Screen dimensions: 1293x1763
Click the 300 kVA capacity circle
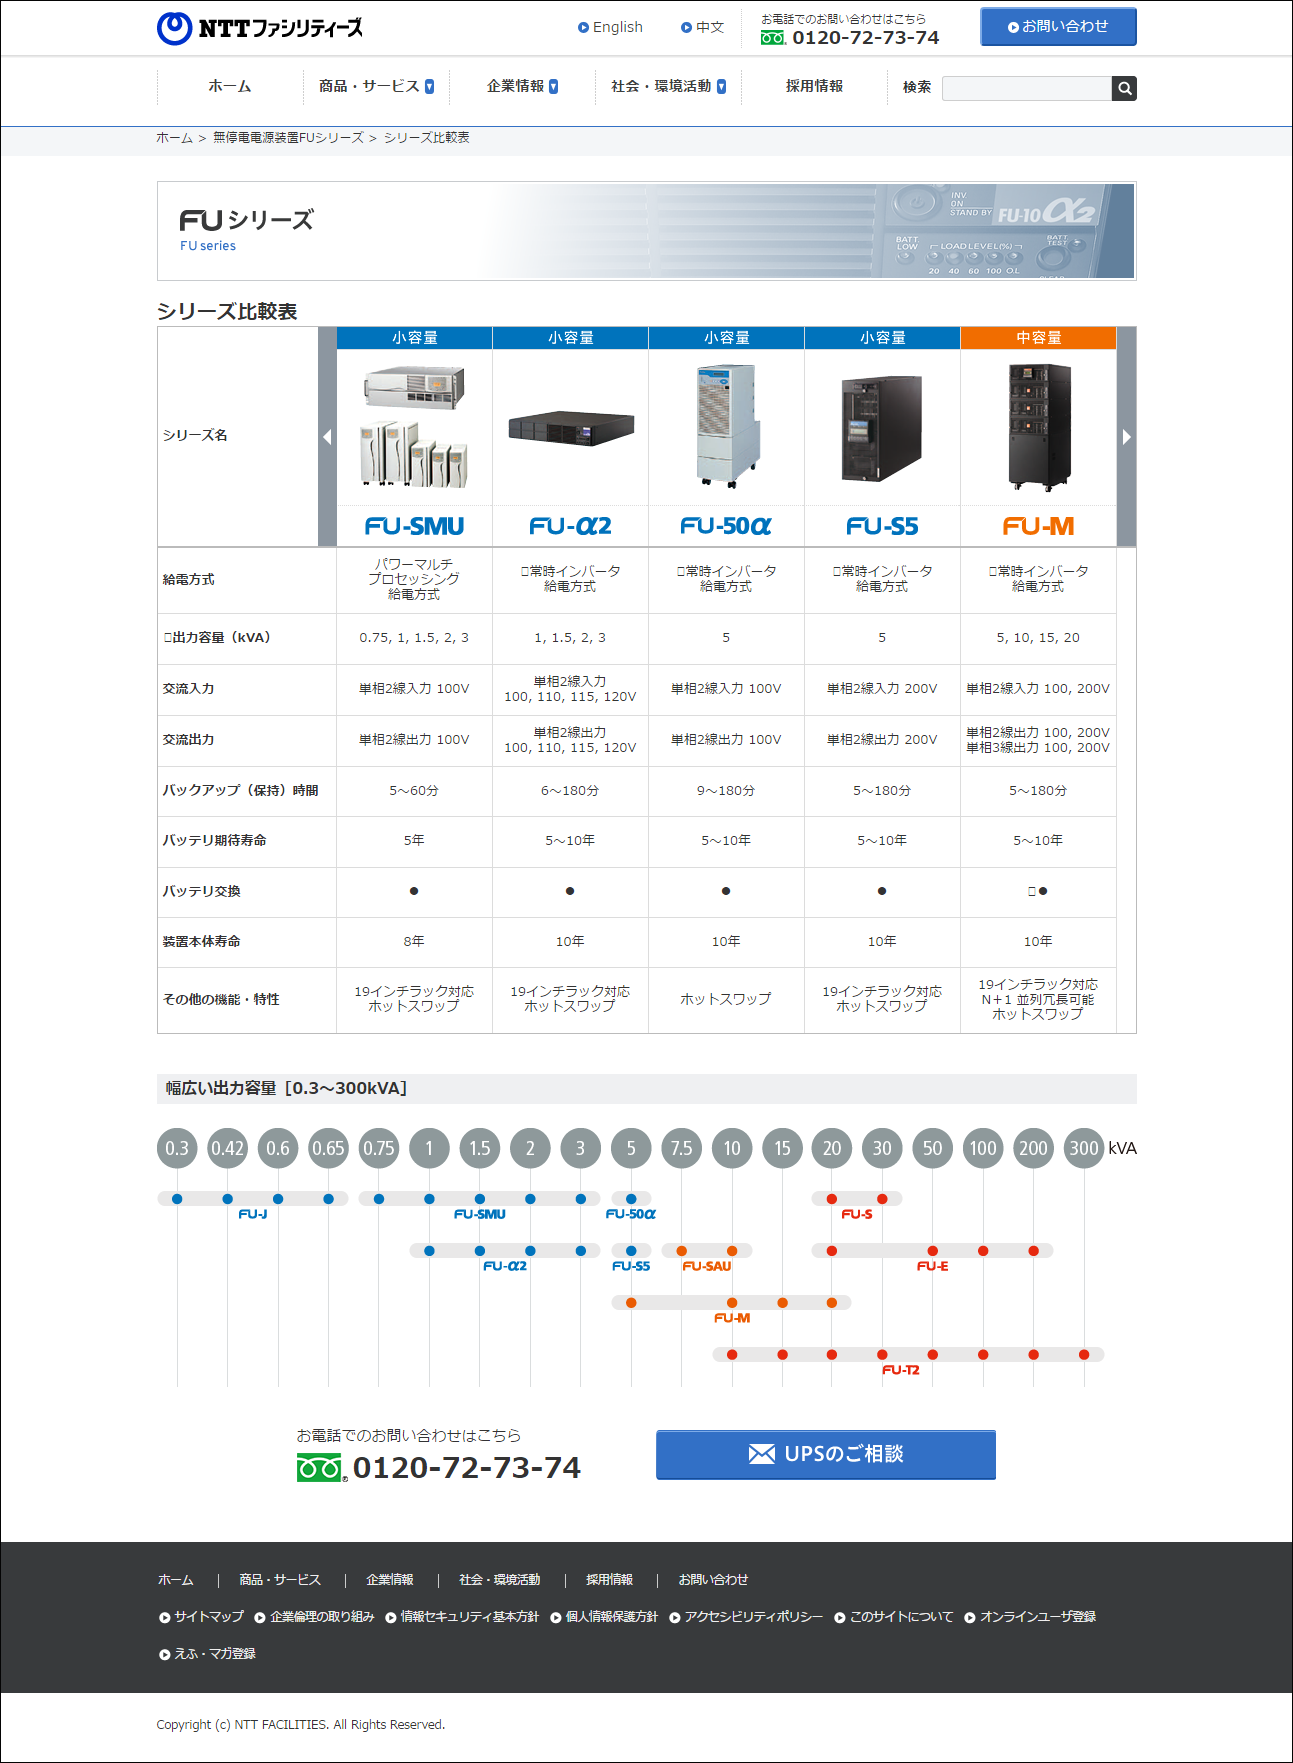click(x=1084, y=1148)
